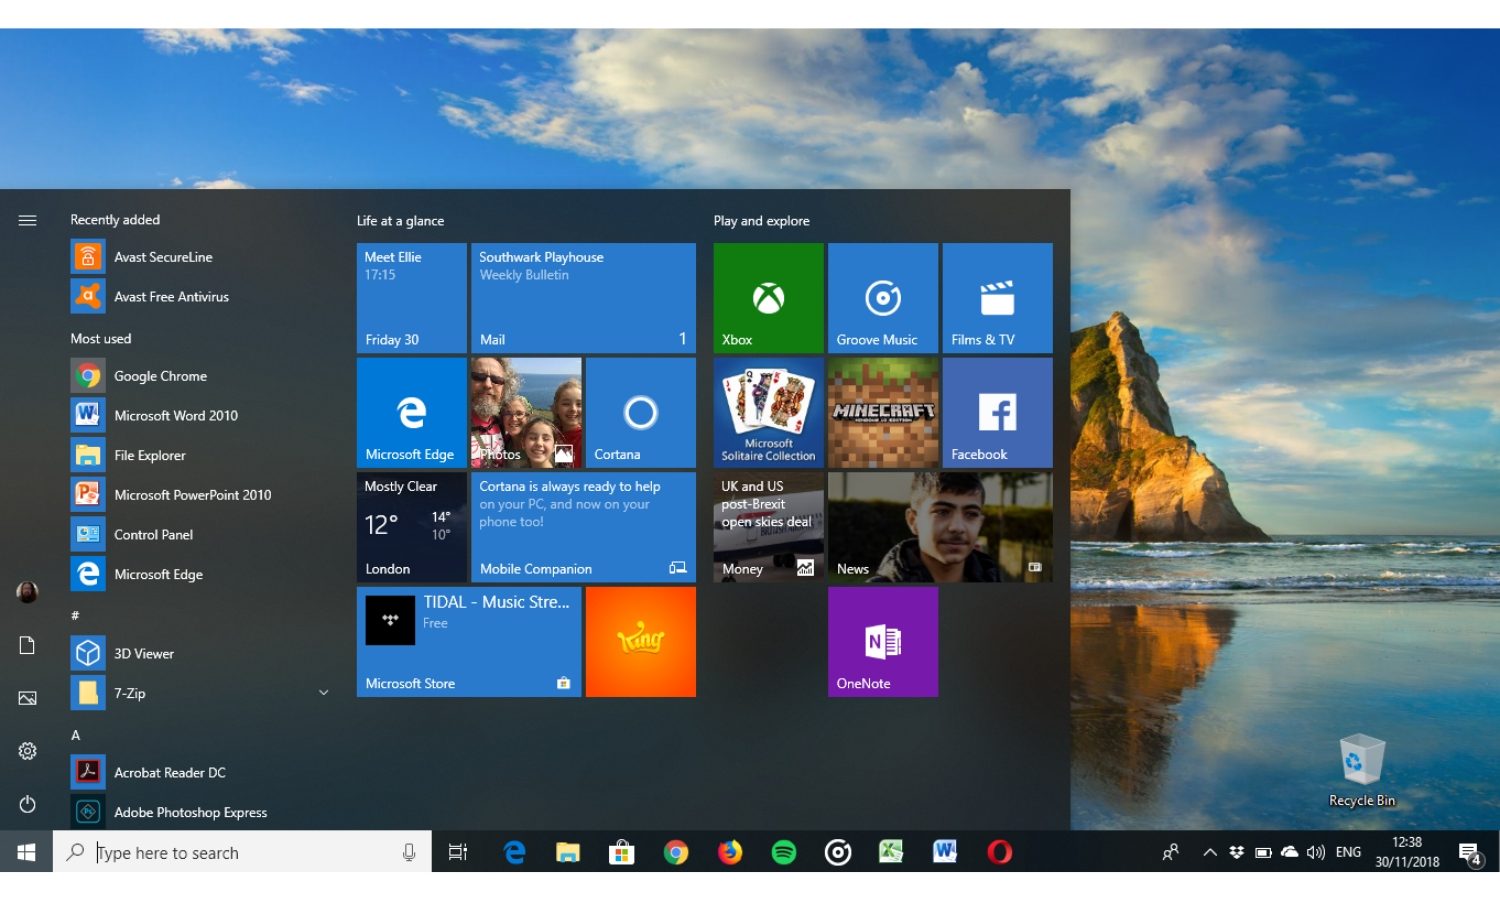Screen dimensions: 1500x900
Task: Open Word from the taskbar
Action: click(x=945, y=852)
